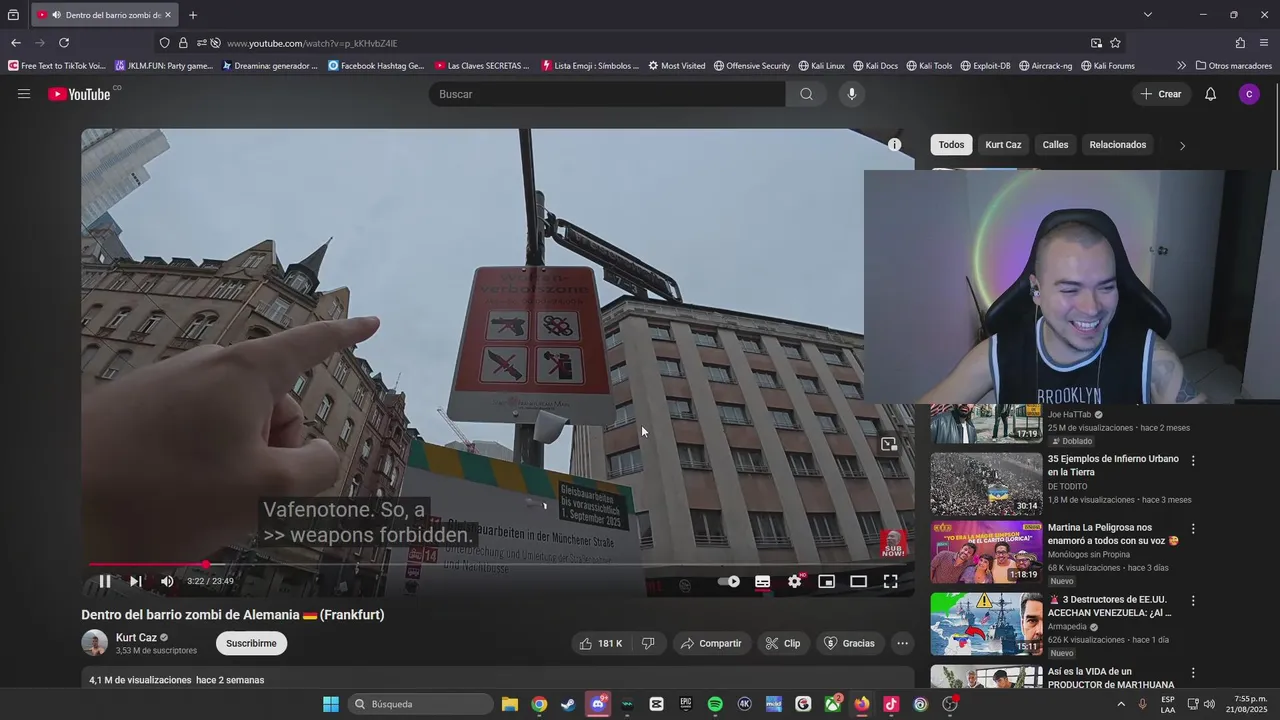Open the 35 Ejemplos de Infierno Urbano thumbnail
The image size is (1280, 720).
pos(986,484)
